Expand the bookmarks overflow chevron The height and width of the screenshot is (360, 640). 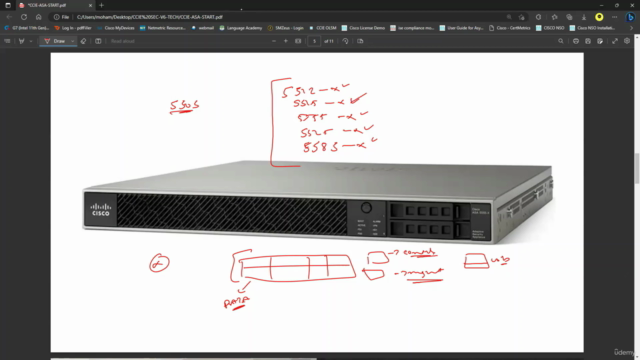tap(631, 28)
